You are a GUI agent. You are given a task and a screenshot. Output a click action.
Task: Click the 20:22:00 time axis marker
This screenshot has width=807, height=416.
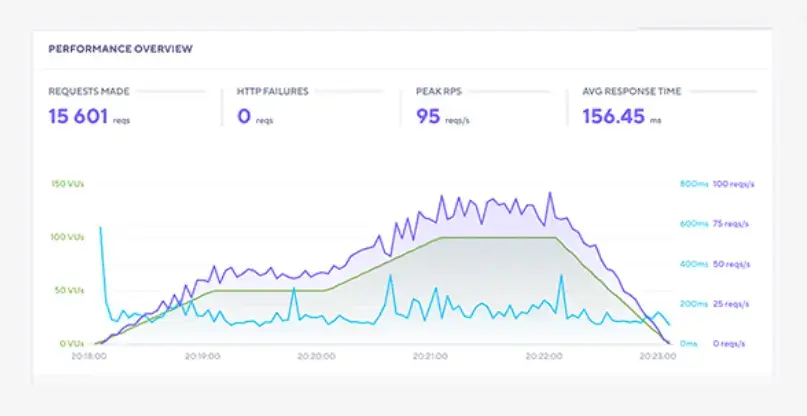[544, 355]
